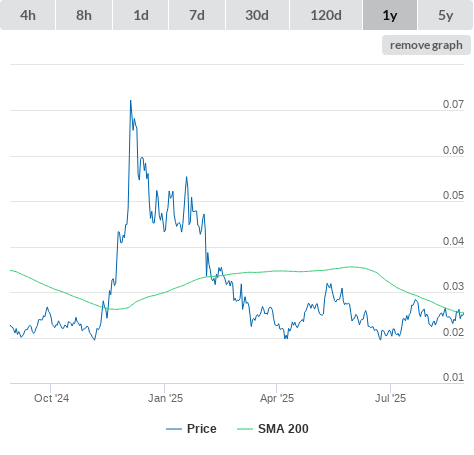The width and height of the screenshot is (474, 455).
Task: Click the 0.05 y-axis value label
Action: click(453, 195)
